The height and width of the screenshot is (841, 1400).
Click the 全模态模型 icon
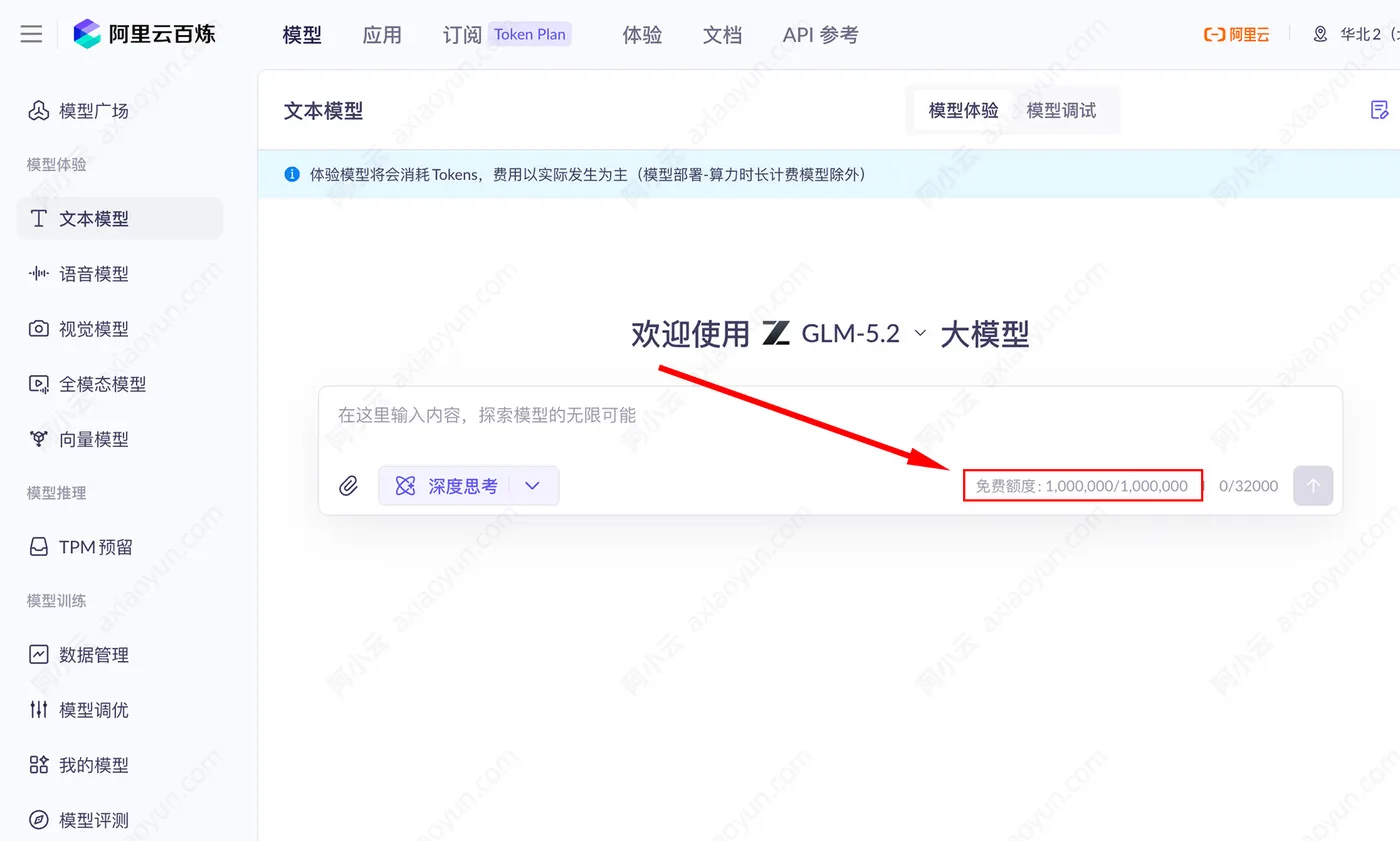tap(38, 383)
